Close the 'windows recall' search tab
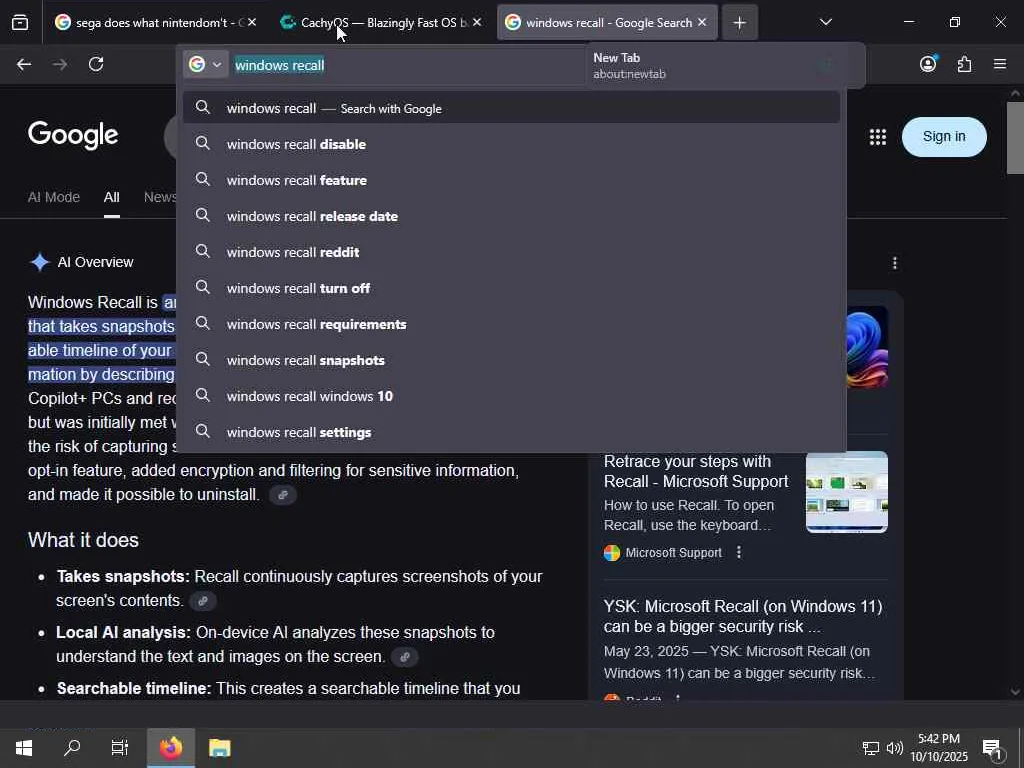 click(x=702, y=23)
